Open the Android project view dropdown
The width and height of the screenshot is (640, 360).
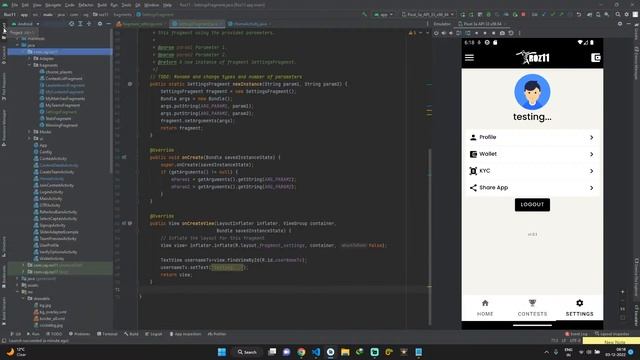click(26, 24)
